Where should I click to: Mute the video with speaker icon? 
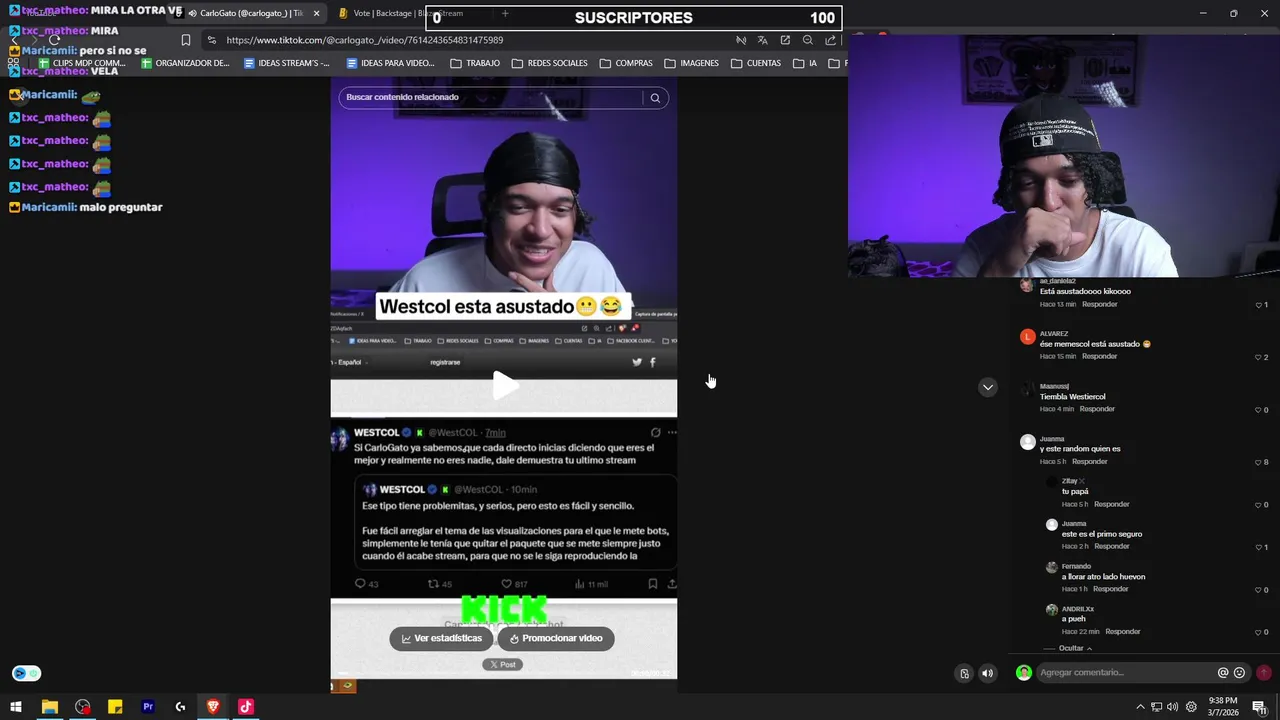coord(987,673)
